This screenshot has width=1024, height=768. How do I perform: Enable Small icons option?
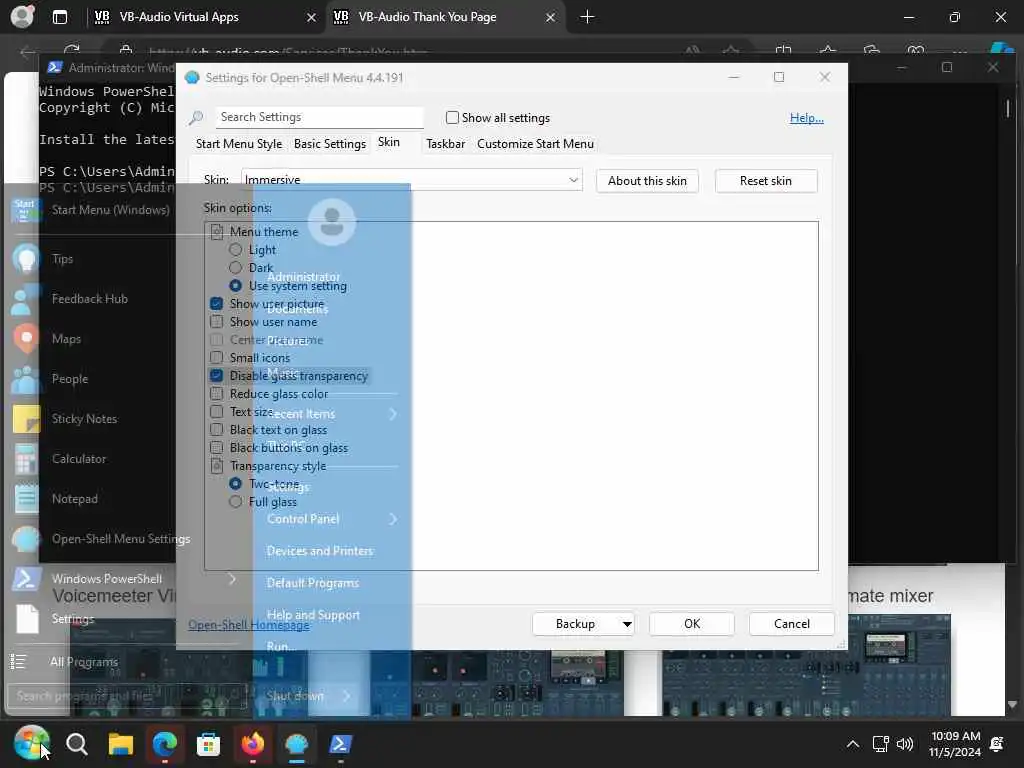pyautogui.click(x=217, y=358)
